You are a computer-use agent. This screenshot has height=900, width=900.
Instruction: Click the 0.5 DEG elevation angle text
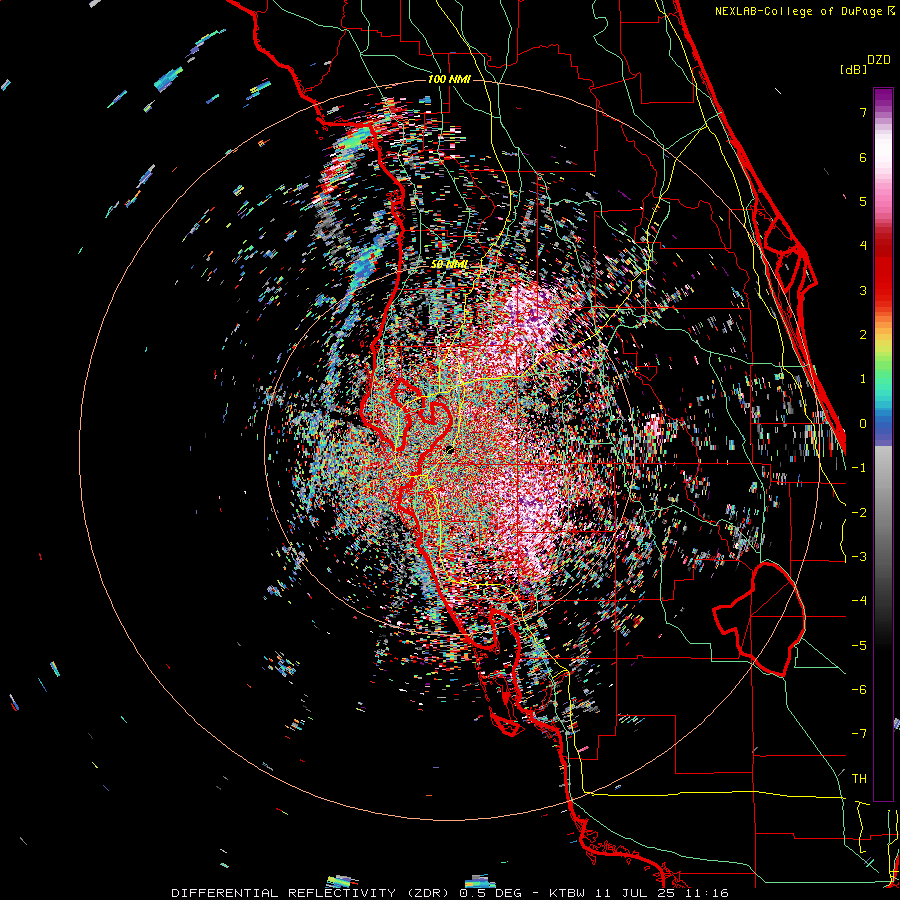[x=491, y=893]
